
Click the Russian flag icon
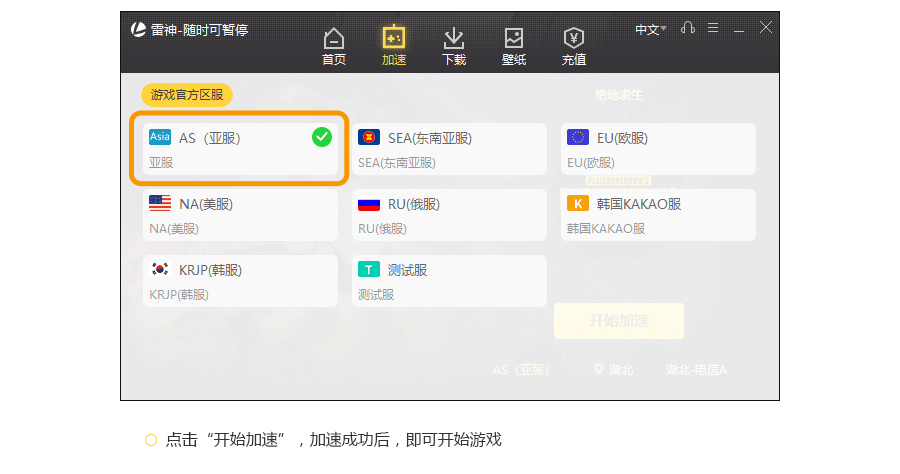click(x=368, y=204)
